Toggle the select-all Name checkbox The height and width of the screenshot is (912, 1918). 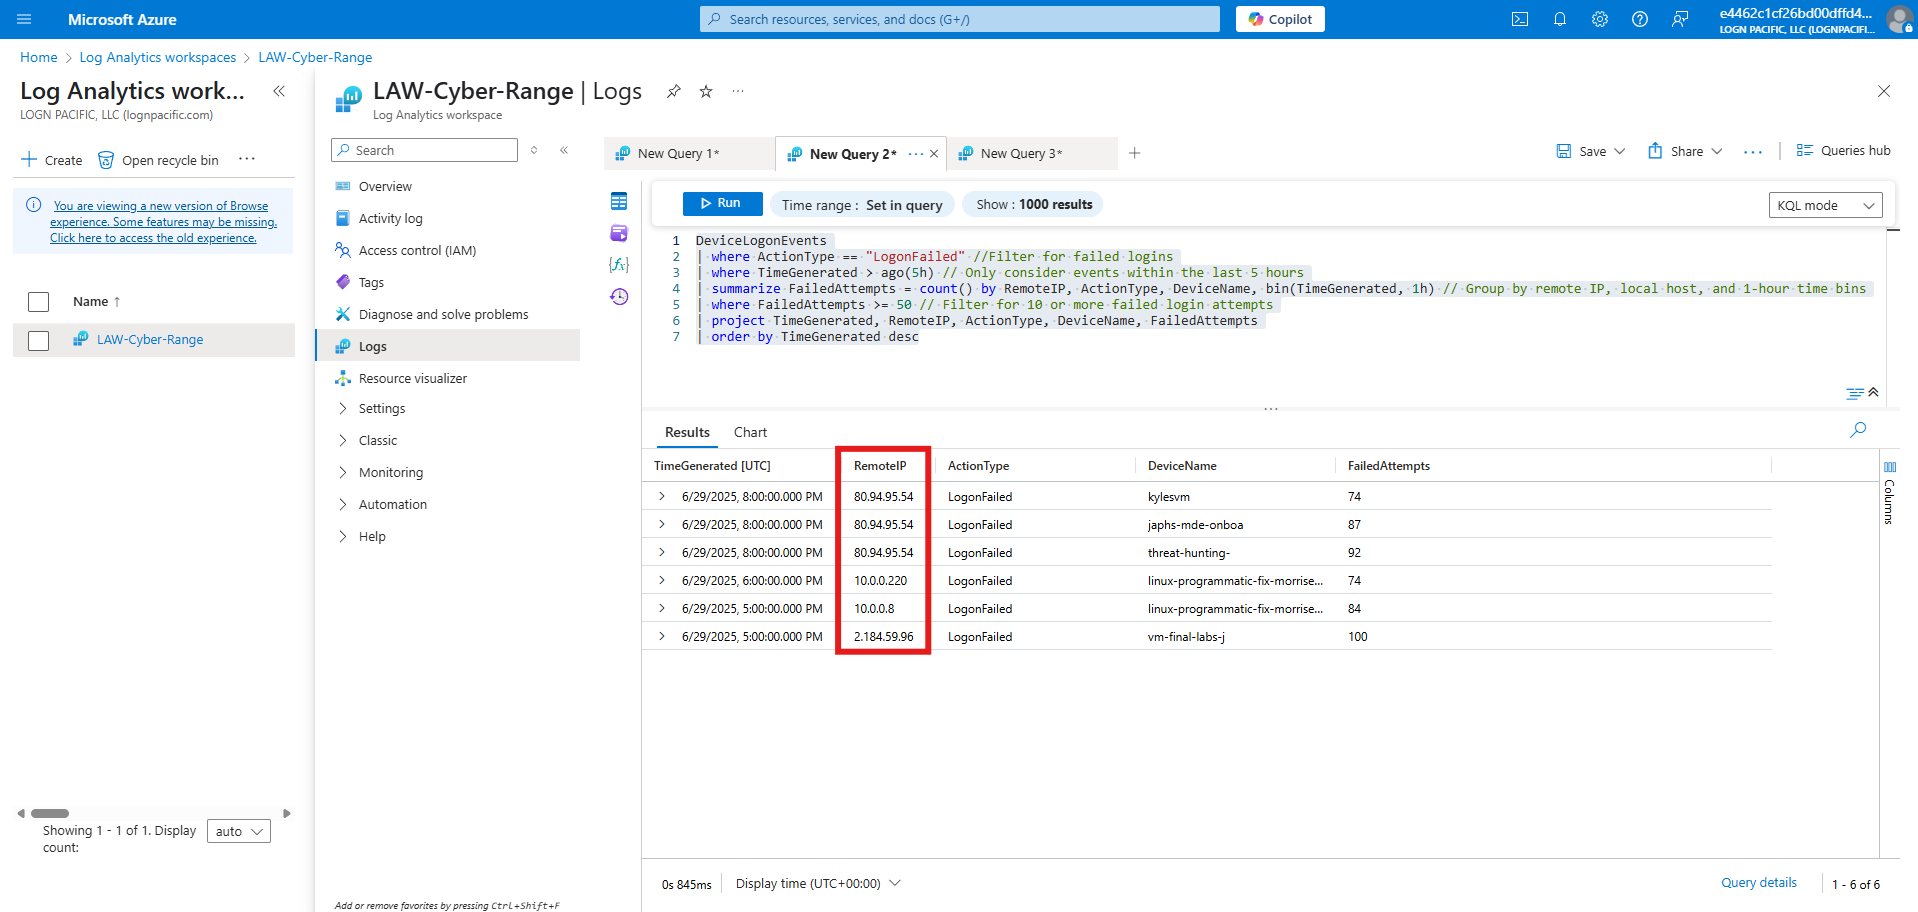pyautogui.click(x=39, y=302)
